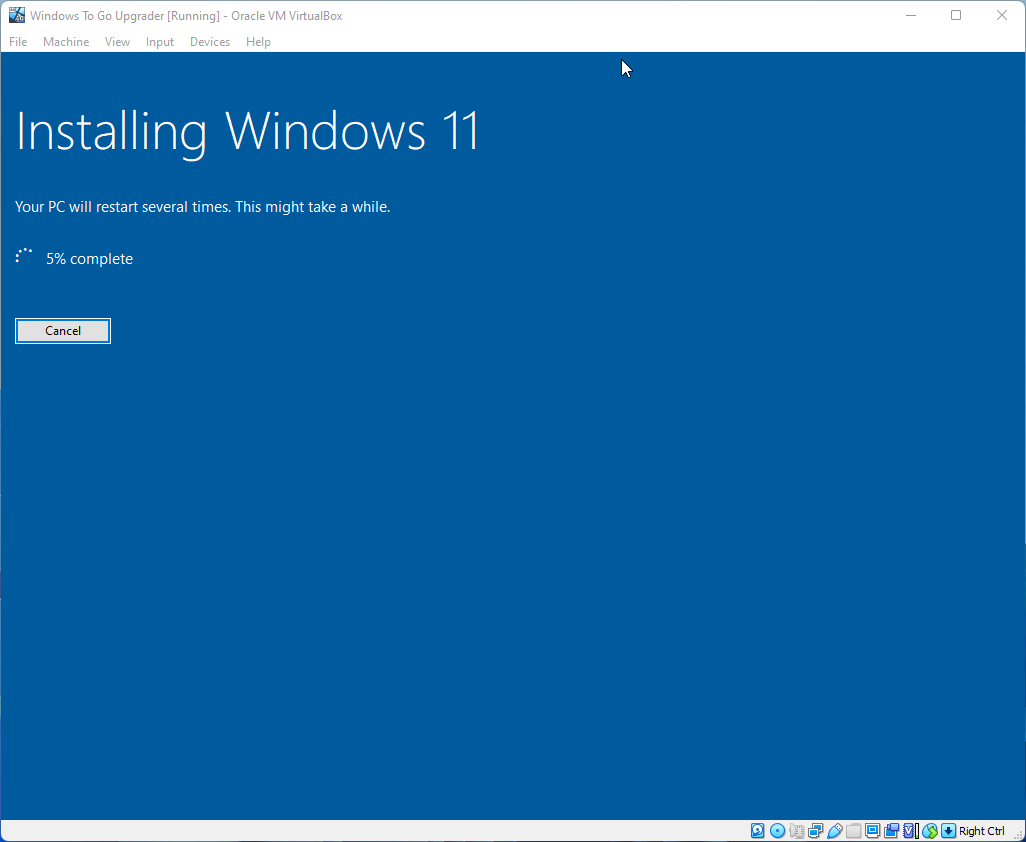The width and height of the screenshot is (1026, 842).
Task: Open the Devices menu
Action: point(210,42)
